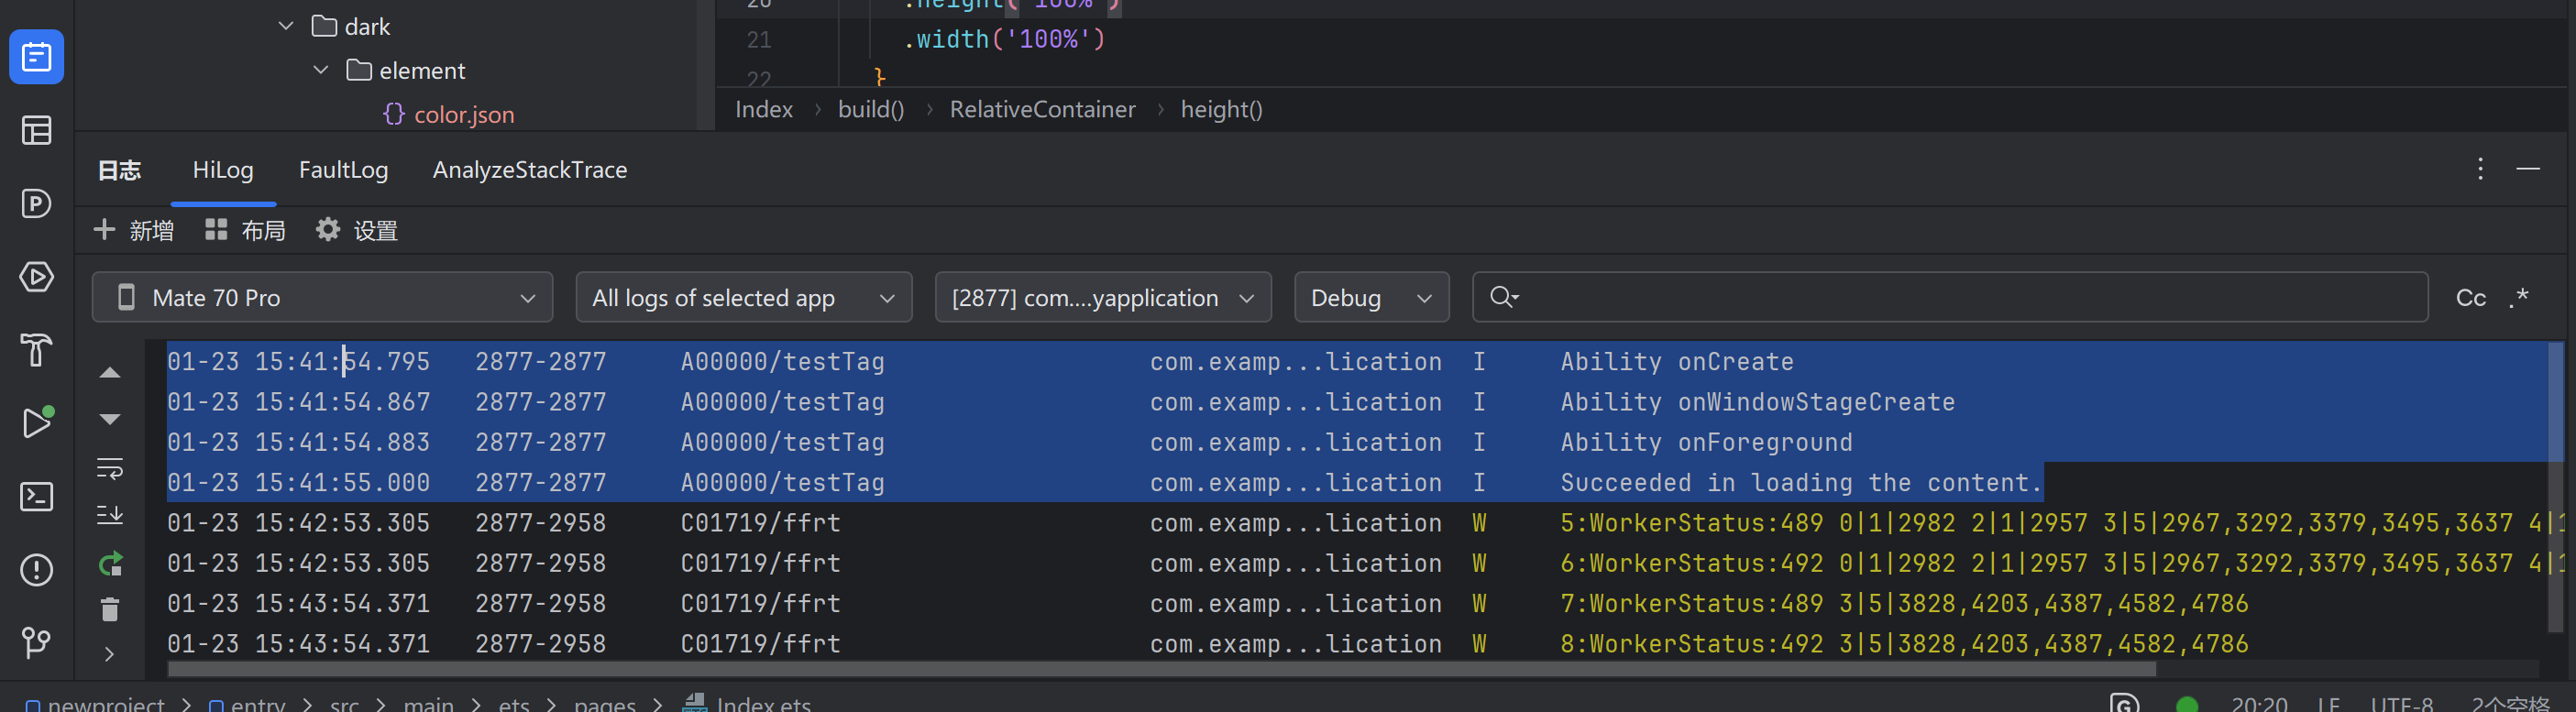The height and width of the screenshot is (712, 2576).
Task: Open the Build hammer icon in sidebar
Action: [37, 350]
